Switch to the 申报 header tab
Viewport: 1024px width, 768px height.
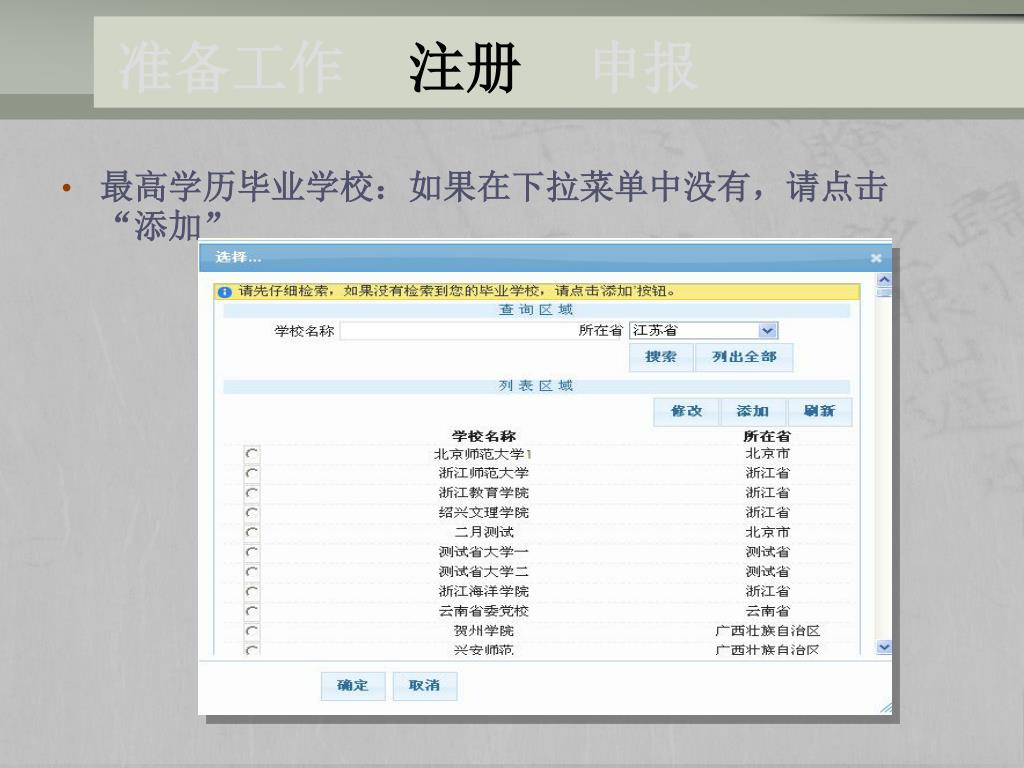tap(643, 69)
